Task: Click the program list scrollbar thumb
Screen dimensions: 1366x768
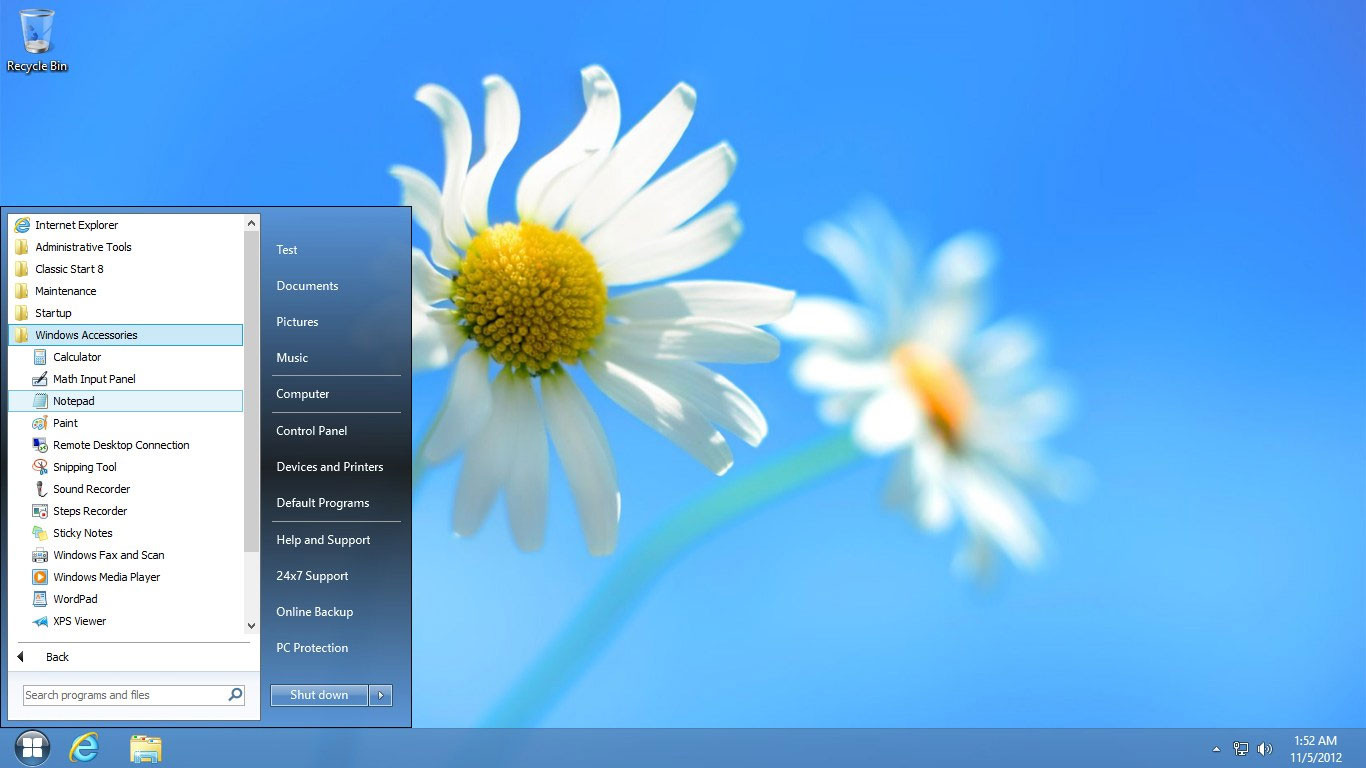Action: (x=251, y=392)
